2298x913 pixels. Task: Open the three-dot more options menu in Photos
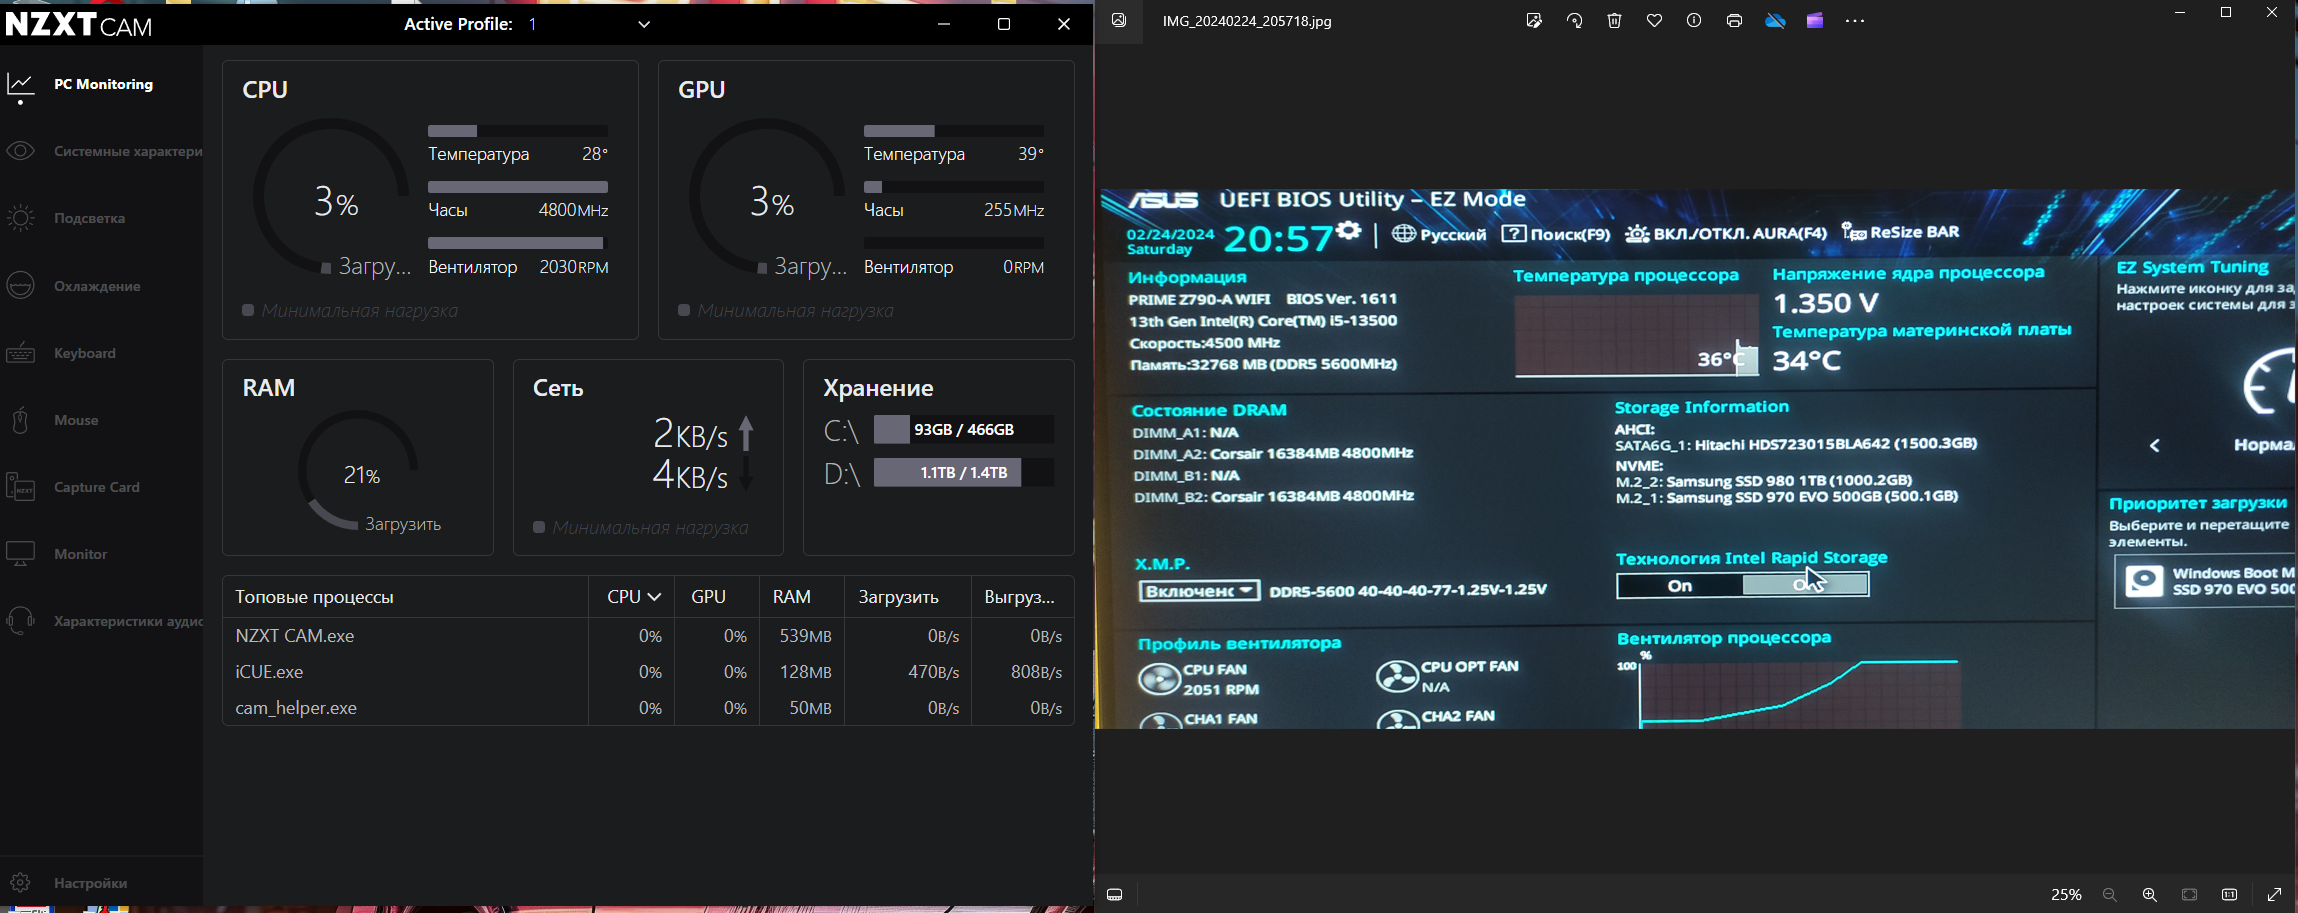pyautogui.click(x=1855, y=21)
